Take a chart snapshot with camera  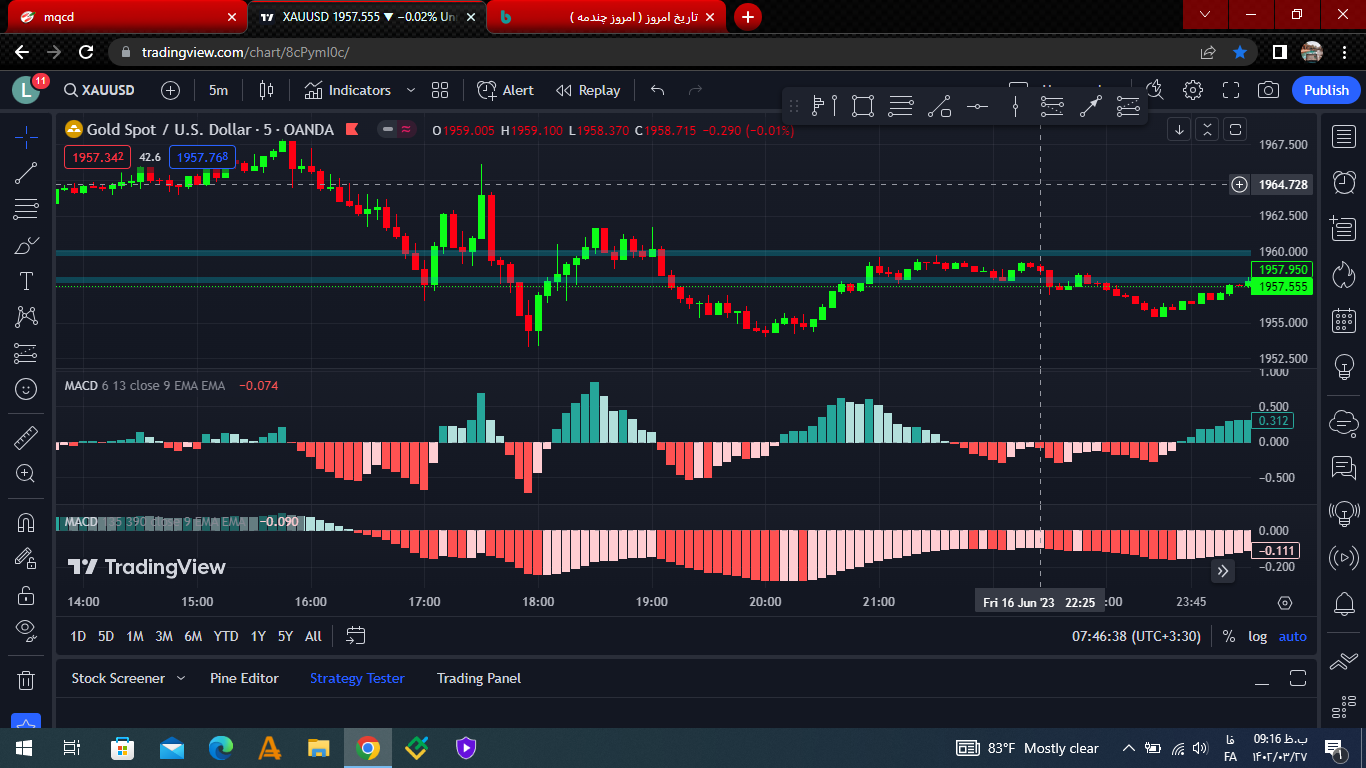point(1269,90)
